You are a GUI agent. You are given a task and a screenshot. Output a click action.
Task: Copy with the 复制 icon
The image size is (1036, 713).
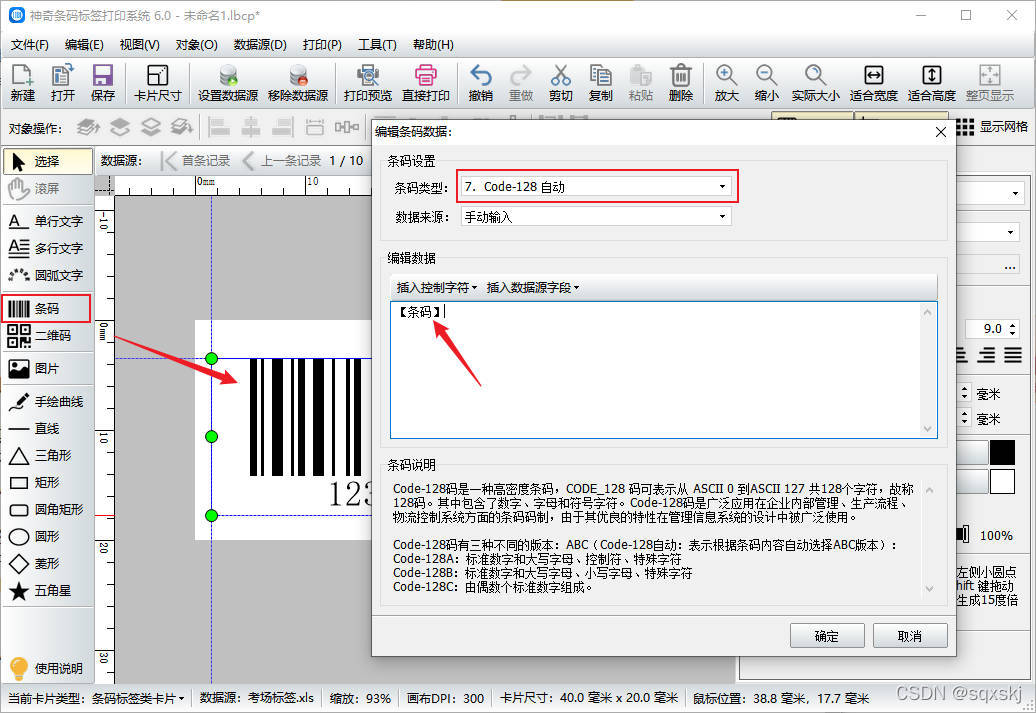(x=601, y=83)
